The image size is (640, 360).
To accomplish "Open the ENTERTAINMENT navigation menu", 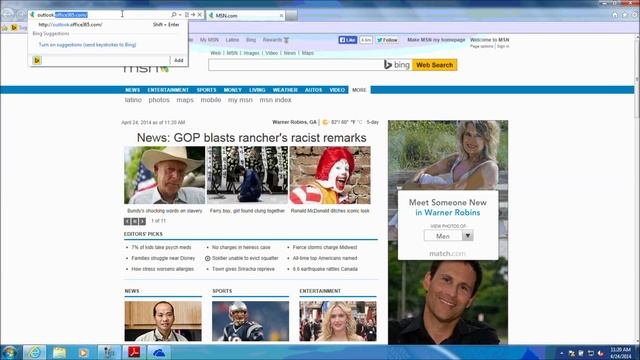I will pyautogui.click(x=168, y=90).
